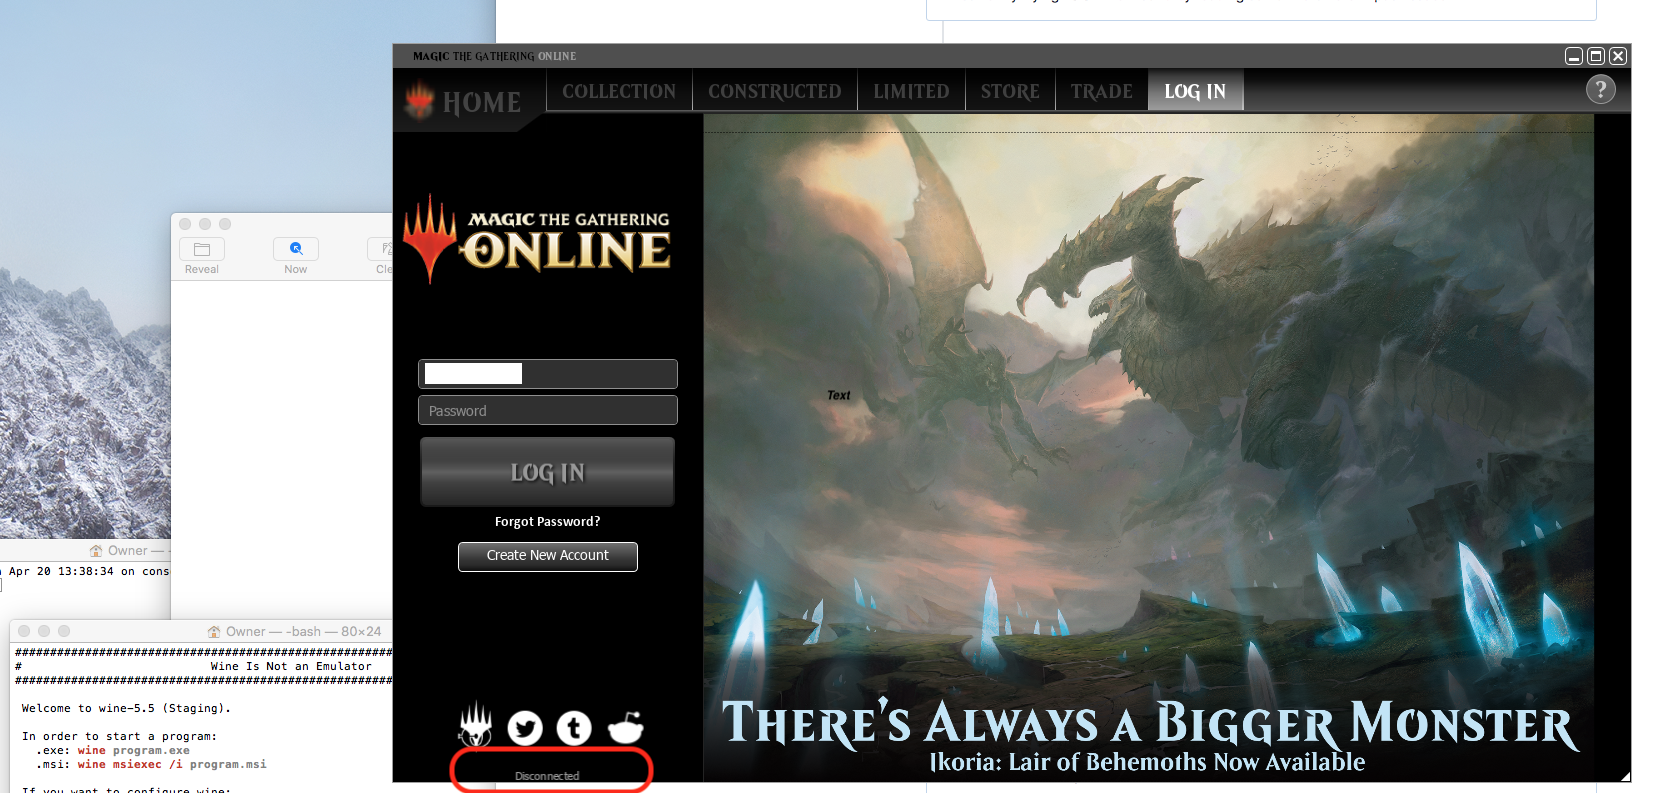Click the Ikoria promotional banner image
Screen dimensions: 1676x793
(1148, 447)
